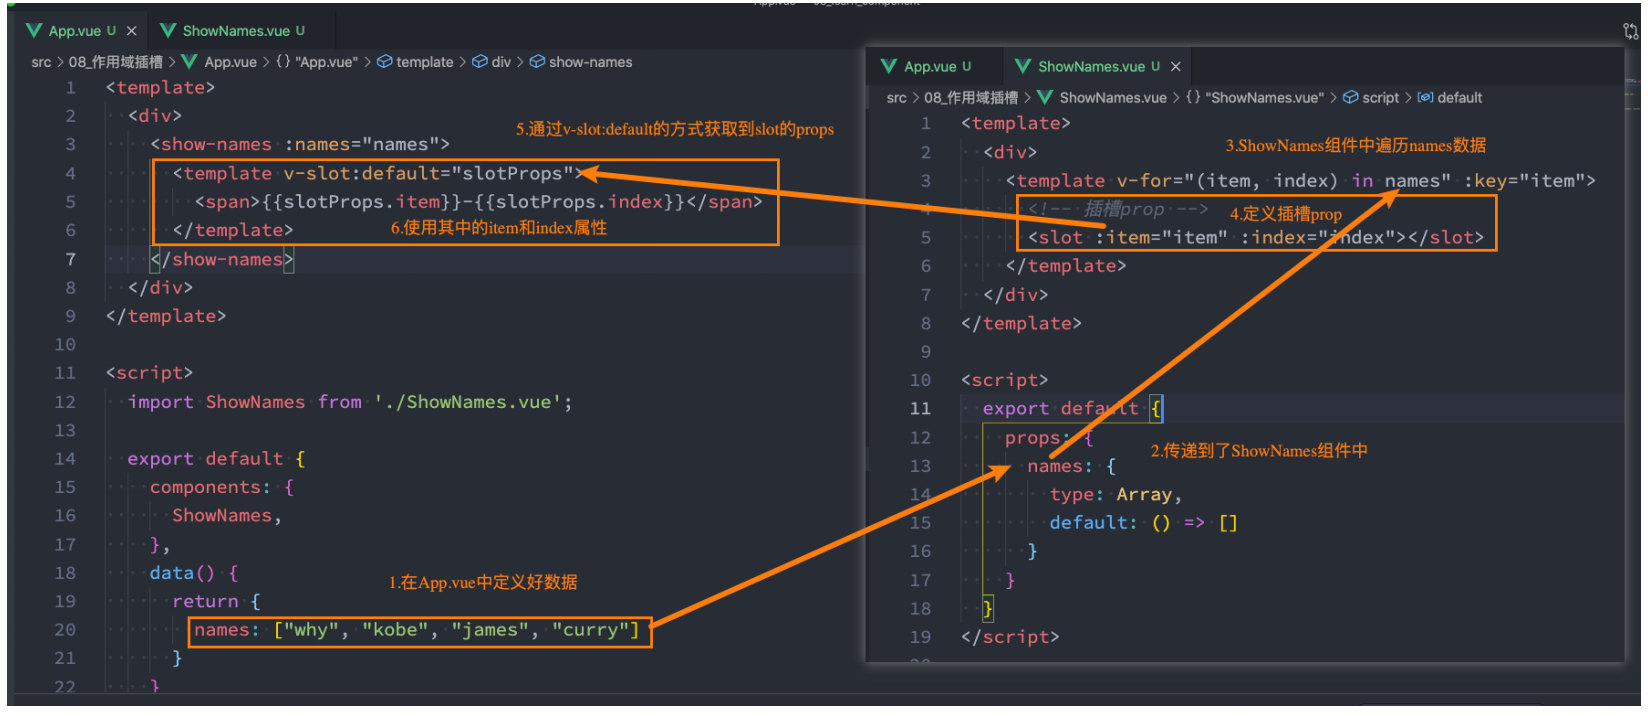1648x716 pixels.
Task: Click the cube icon beside the div breadcrumb
Action: 480,62
